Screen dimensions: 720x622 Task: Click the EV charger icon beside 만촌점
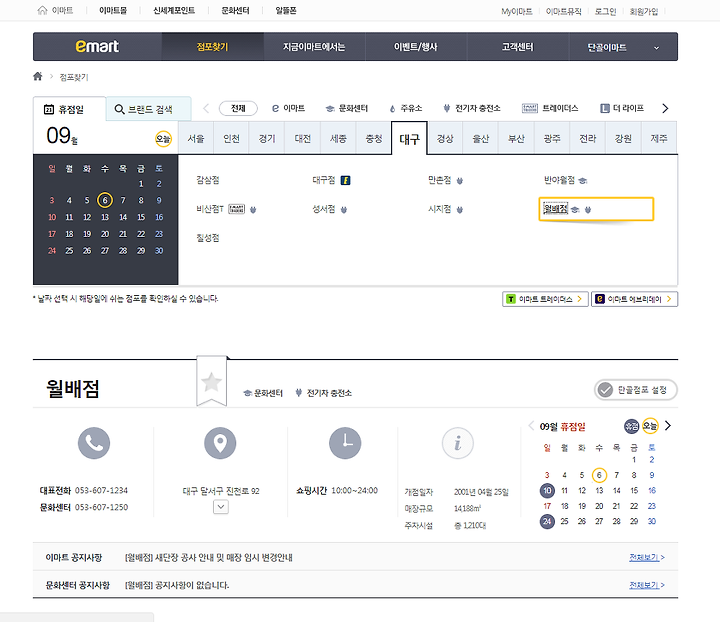(x=460, y=181)
